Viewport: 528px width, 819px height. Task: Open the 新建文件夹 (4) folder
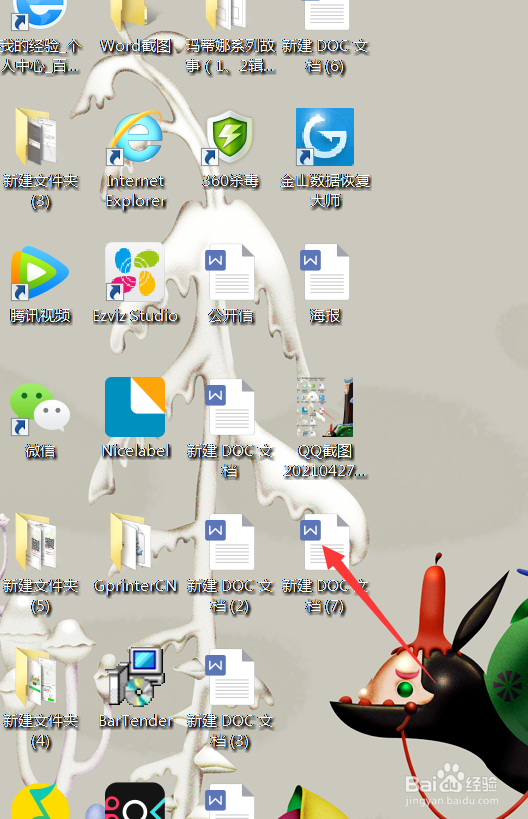point(37,677)
